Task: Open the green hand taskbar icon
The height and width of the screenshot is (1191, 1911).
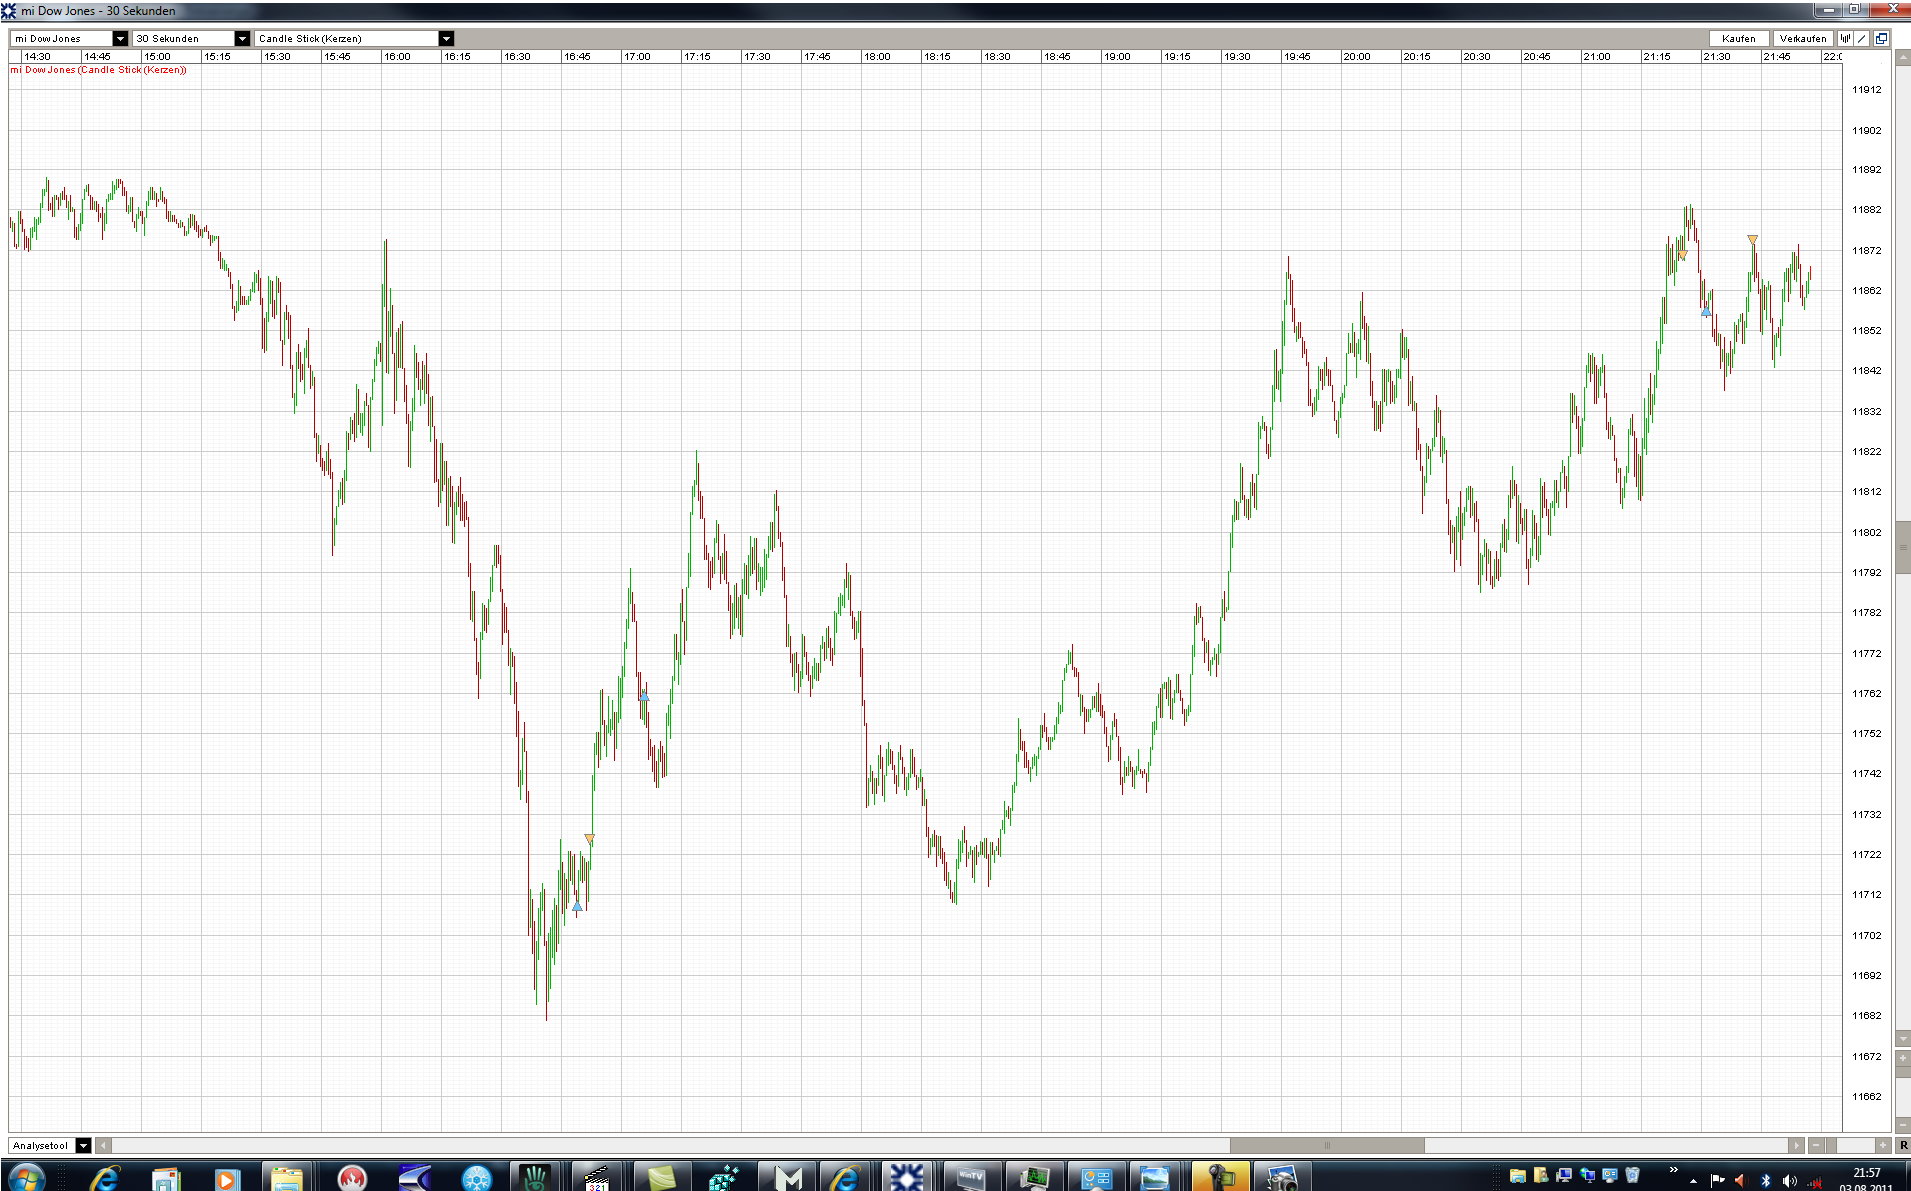Action: tap(536, 1178)
